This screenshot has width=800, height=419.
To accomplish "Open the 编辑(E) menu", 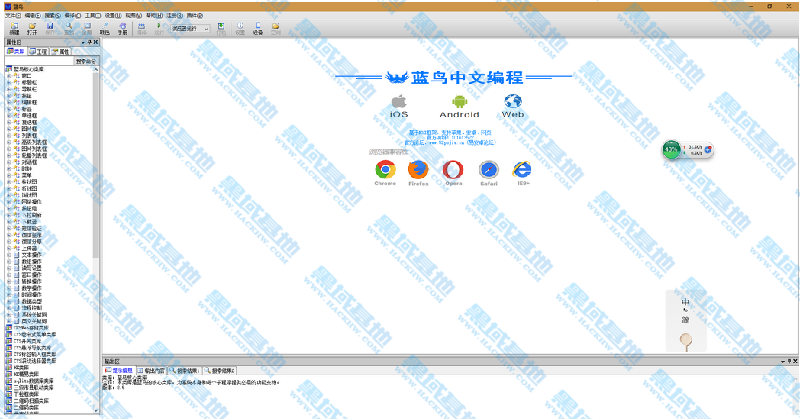I will [33, 16].
